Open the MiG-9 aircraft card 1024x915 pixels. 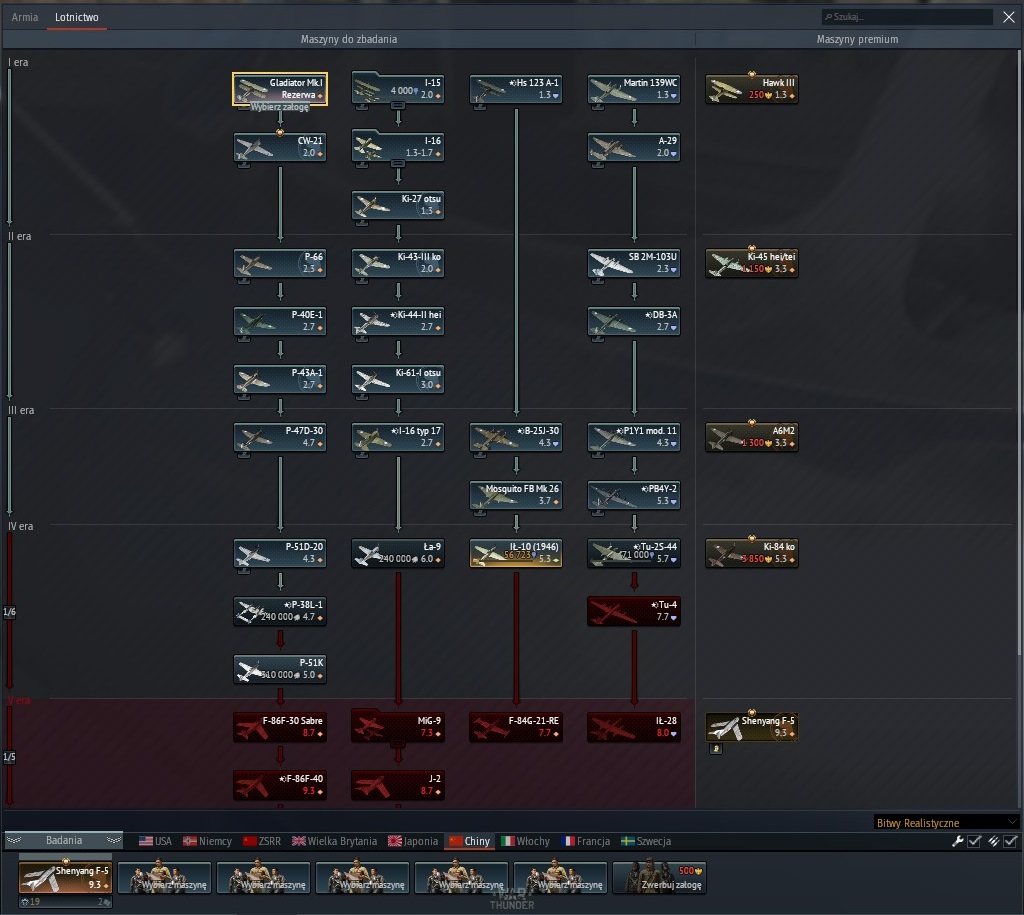point(398,727)
